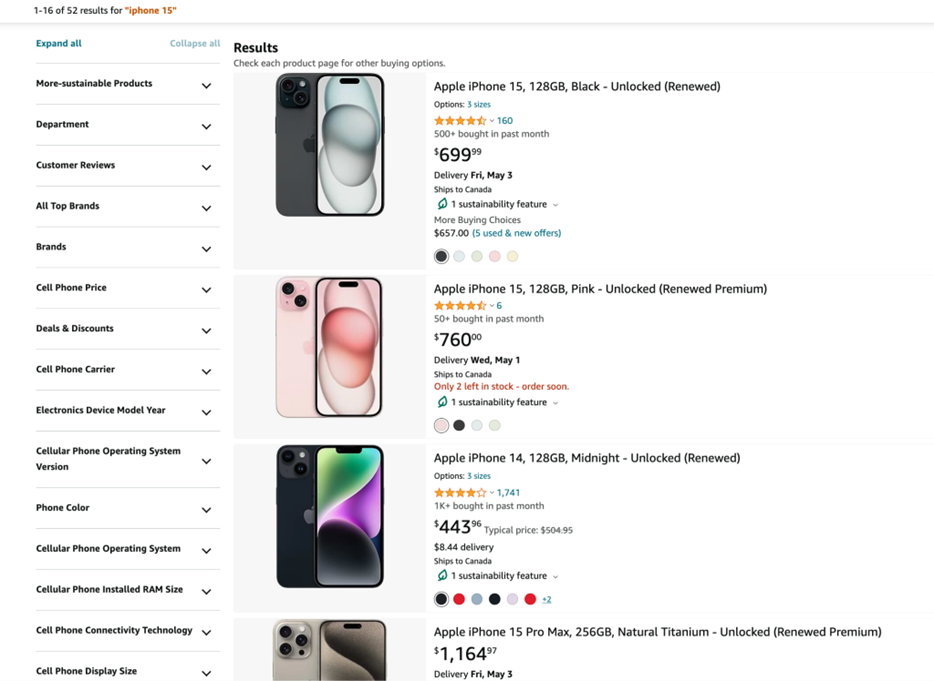Open star rating of iPhone 14 Midnight
Viewport: 934px width, 681px height.
(x=460, y=493)
